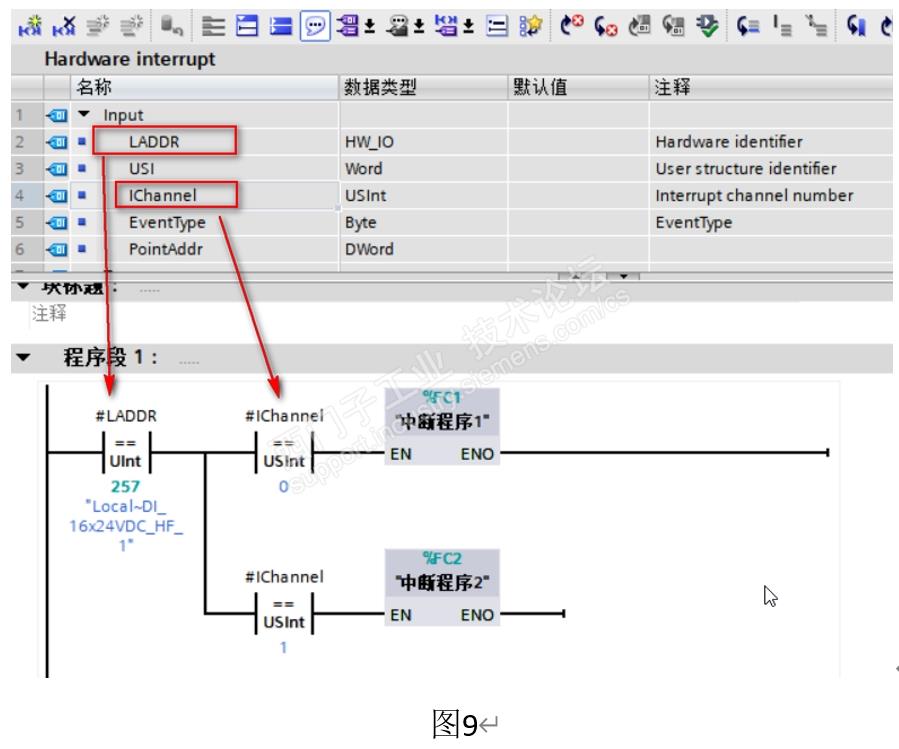The height and width of the screenshot is (749, 899).
Task: Toggle the network comments speech-bubble icon
Action: click(315, 26)
